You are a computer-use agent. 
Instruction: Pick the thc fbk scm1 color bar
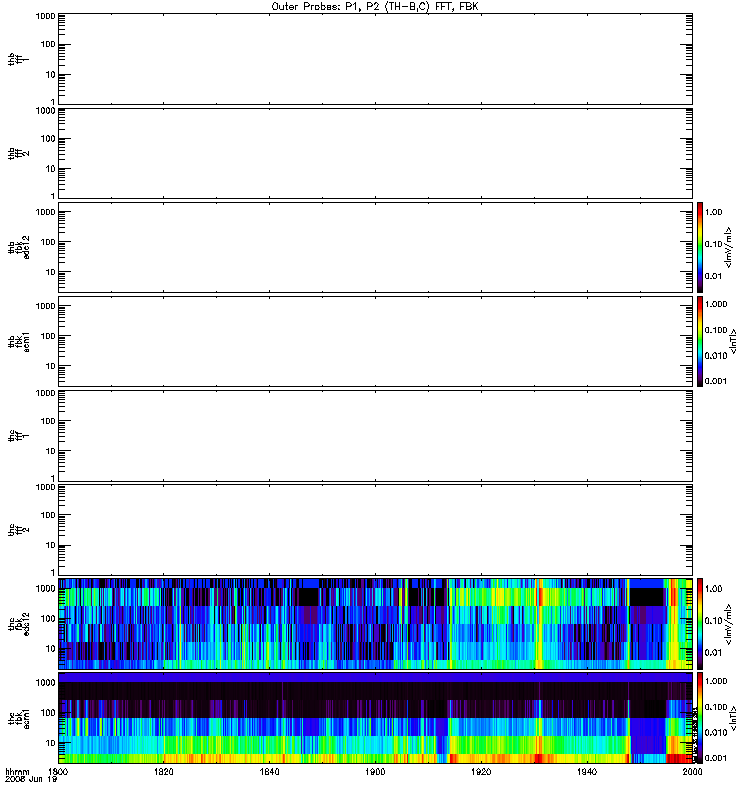point(700,718)
